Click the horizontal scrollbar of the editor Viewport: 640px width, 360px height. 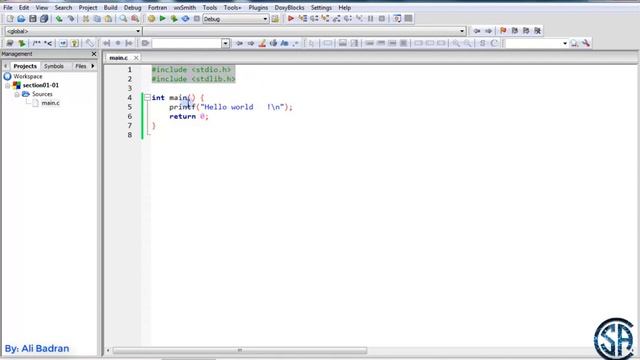tap(240, 350)
